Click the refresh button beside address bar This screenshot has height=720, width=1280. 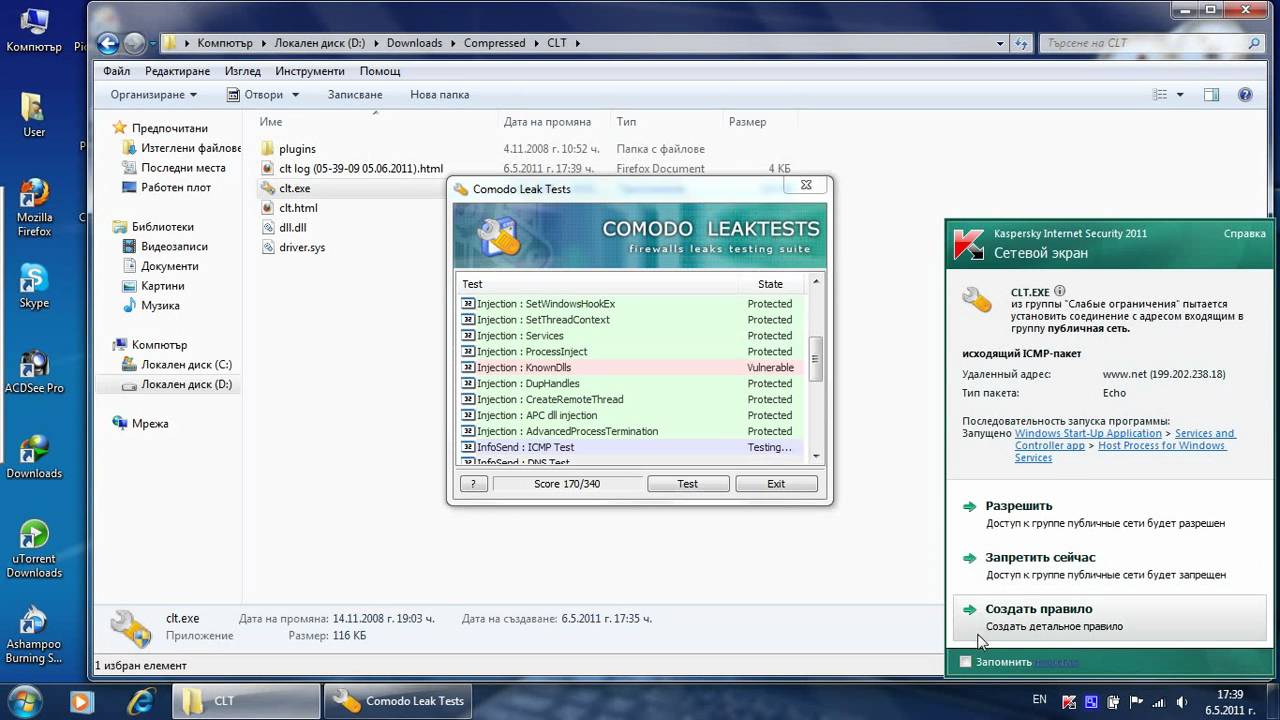coord(1021,43)
